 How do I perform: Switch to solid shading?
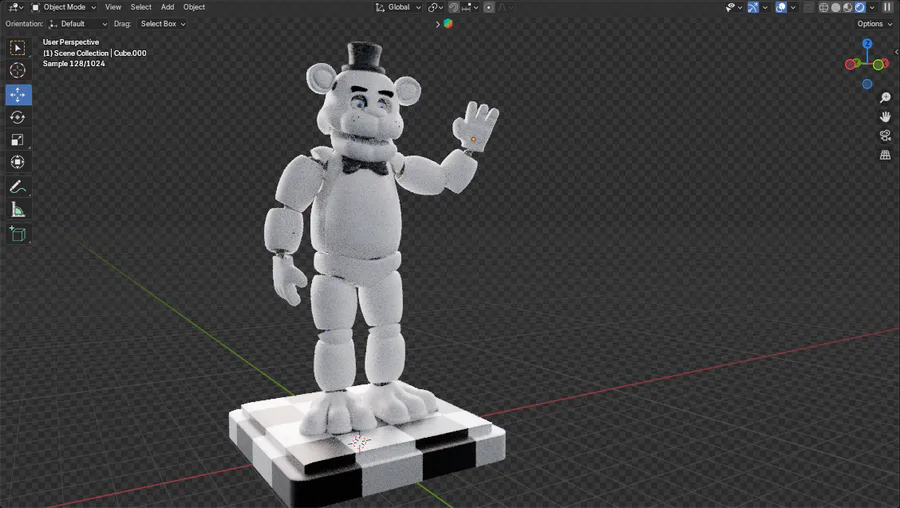[x=836, y=7]
